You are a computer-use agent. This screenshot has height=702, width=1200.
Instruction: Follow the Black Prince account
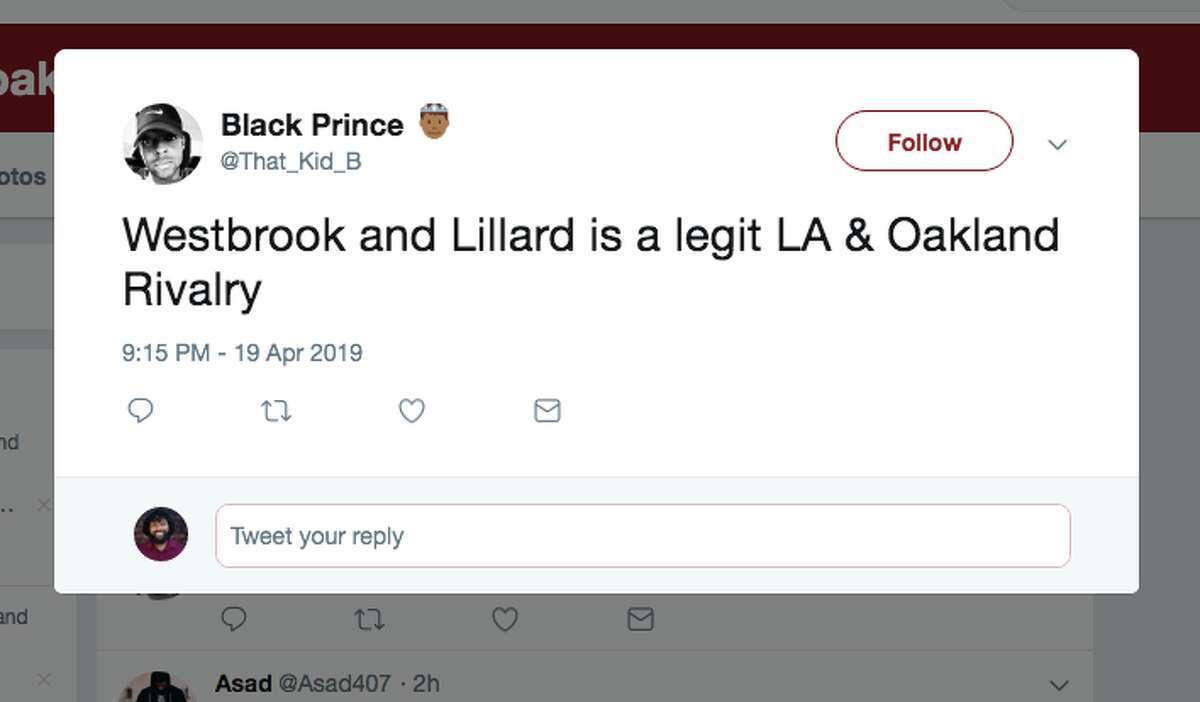[922, 141]
